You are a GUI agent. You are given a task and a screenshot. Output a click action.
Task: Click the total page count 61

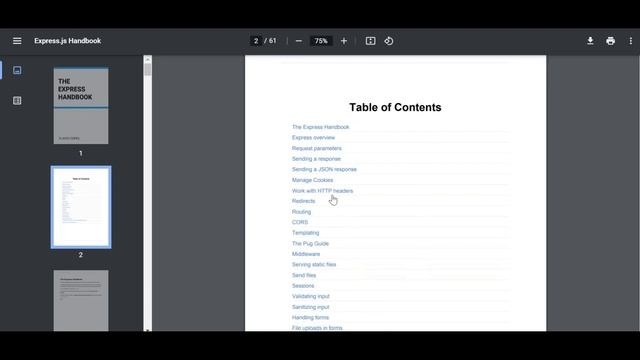[x=272, y=41]
